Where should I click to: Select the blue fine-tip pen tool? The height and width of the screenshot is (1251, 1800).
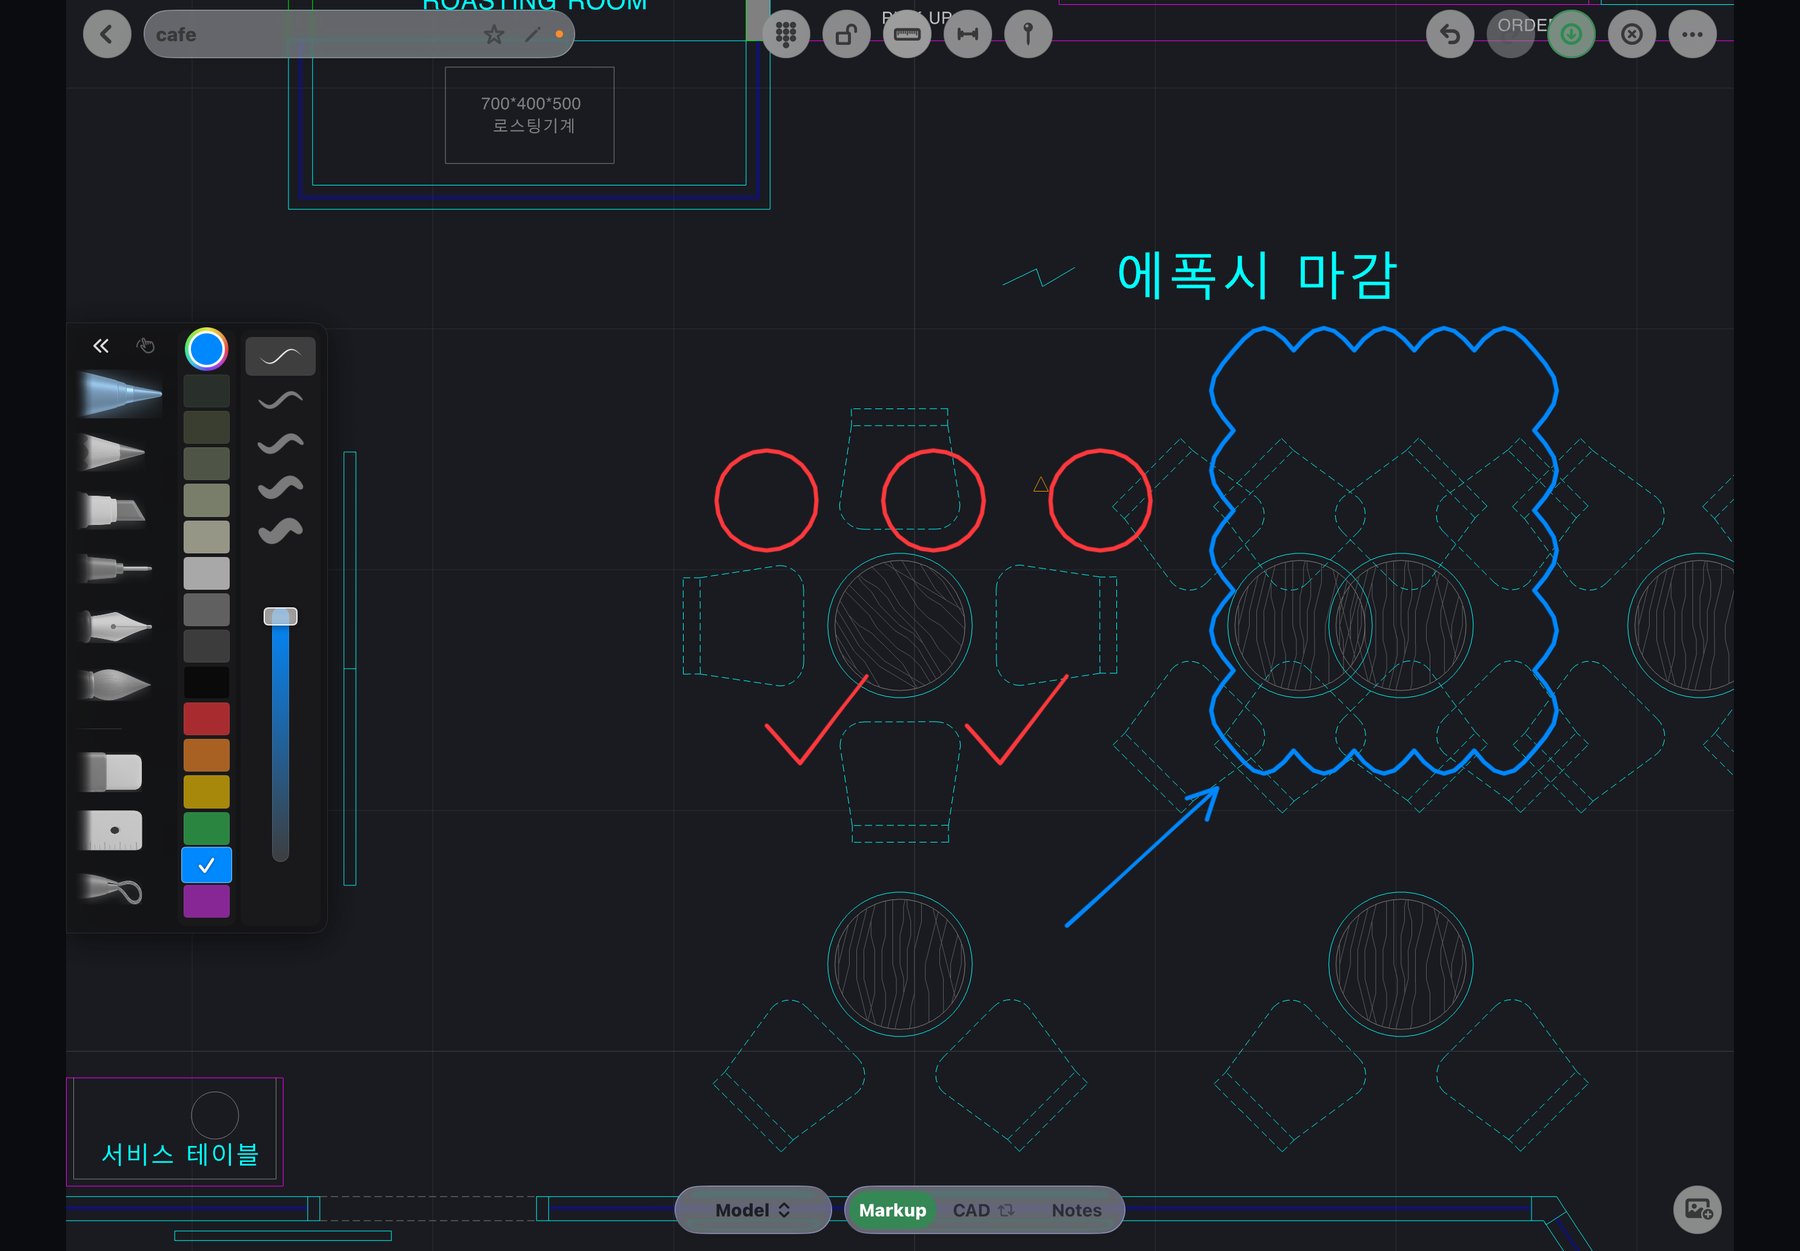coord(120,394)
